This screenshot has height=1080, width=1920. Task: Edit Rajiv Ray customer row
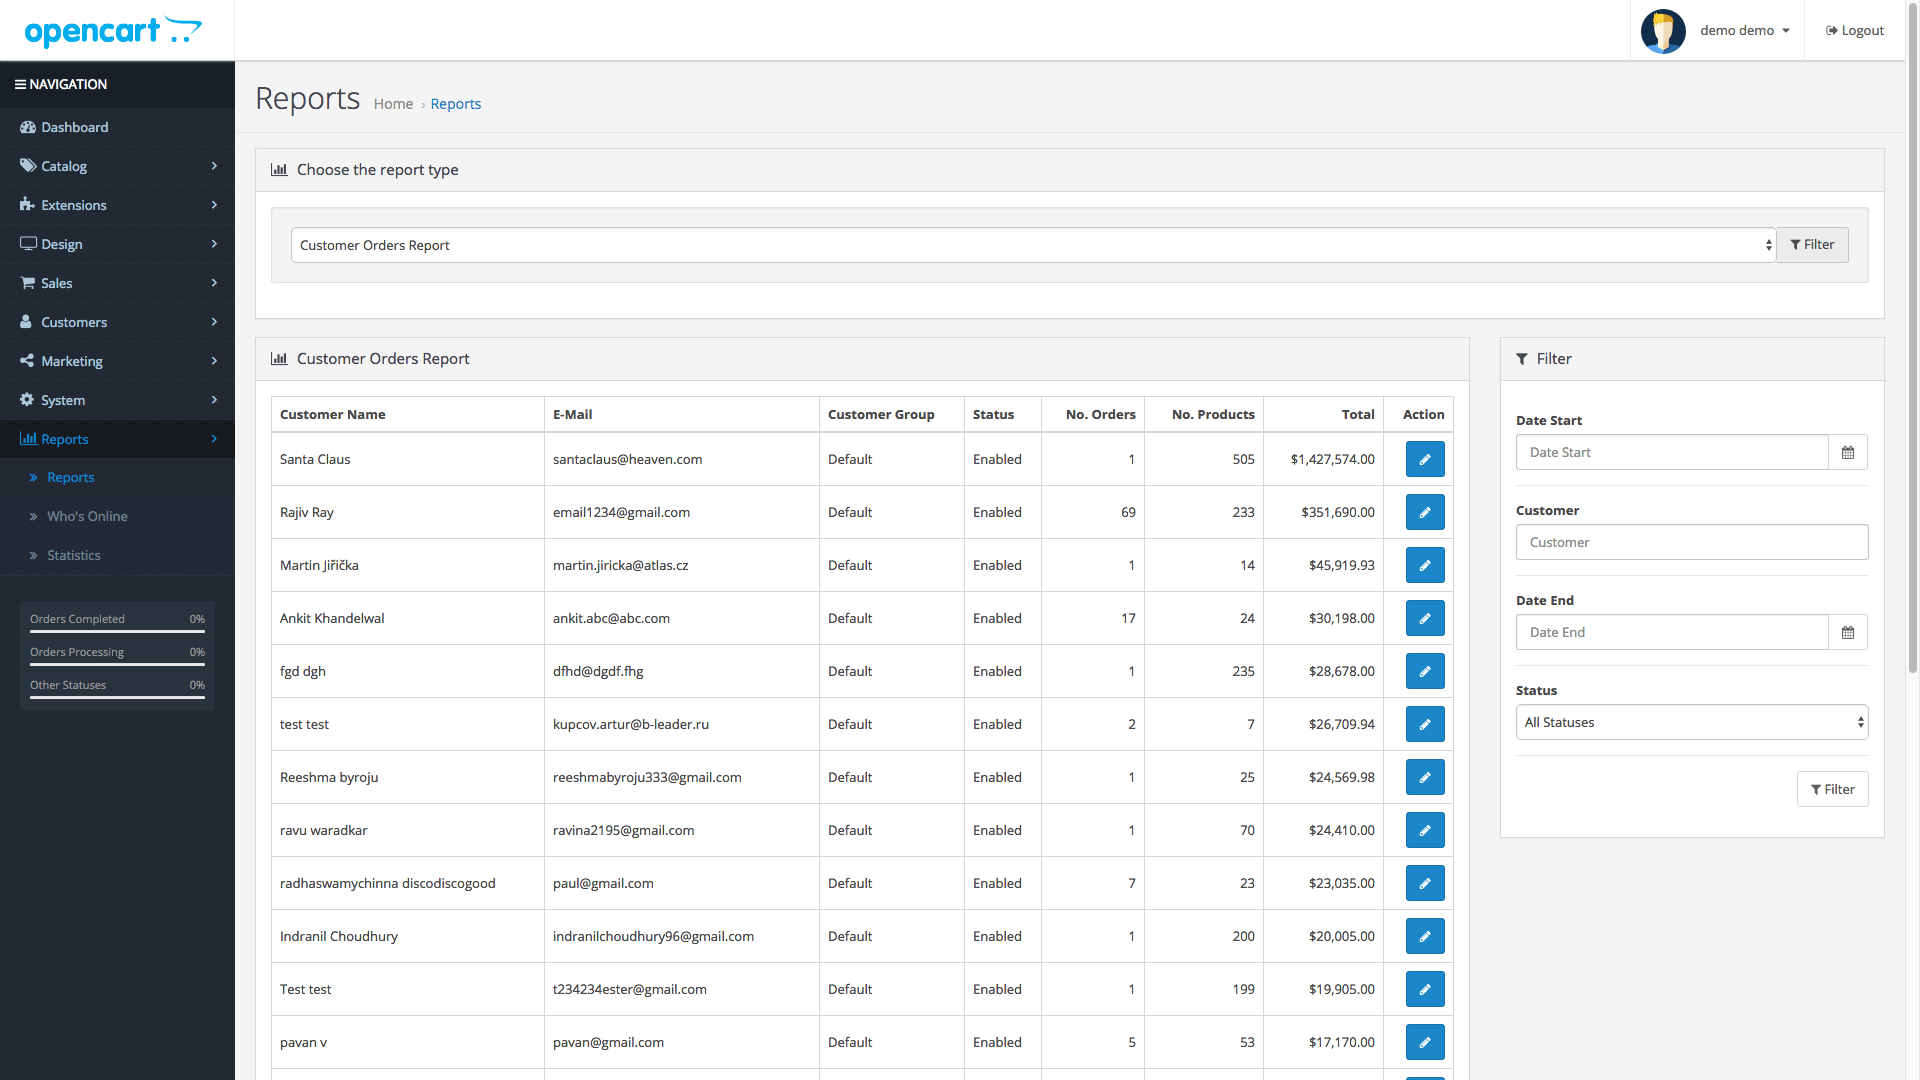[1425, 512]
